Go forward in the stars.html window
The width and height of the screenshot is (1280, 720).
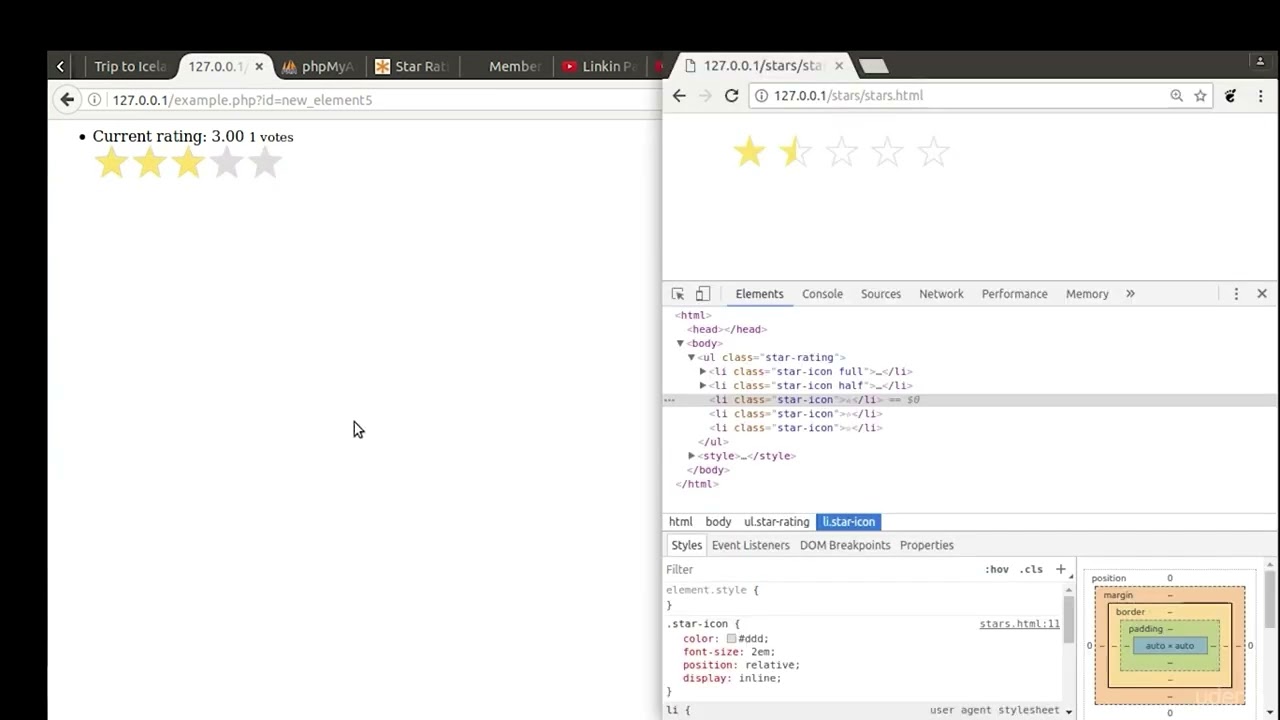pyautogui.click(x=705, y=96)
